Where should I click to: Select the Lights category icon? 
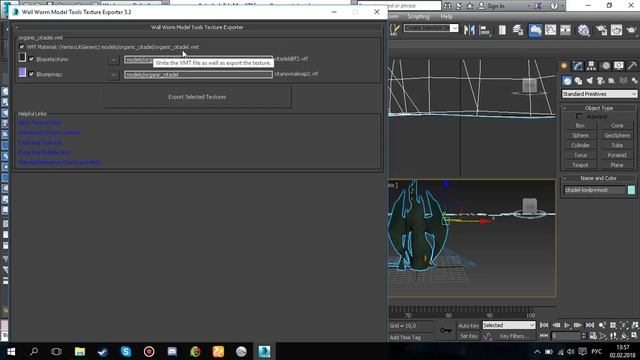point(590,81)
